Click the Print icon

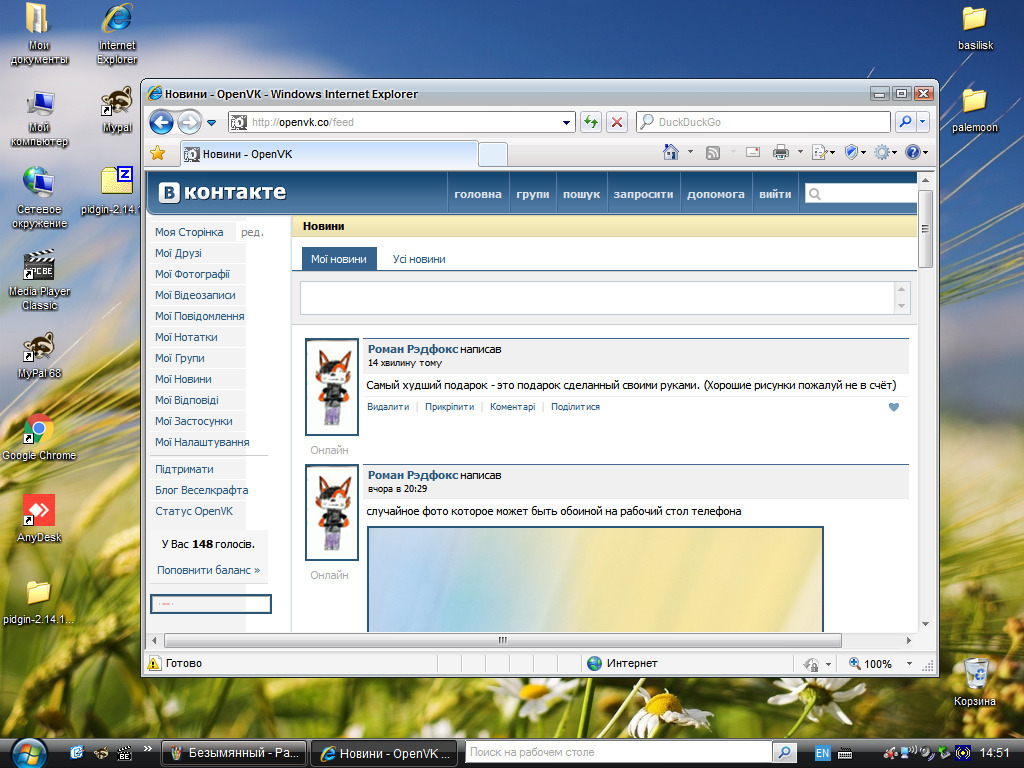pyautogui.click(x=780, y=152)
